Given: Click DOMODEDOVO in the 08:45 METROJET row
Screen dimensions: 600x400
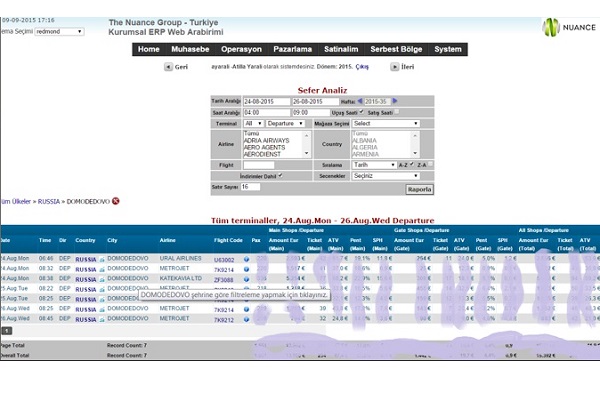Looking at the screenshot, I should click(x=128, y=318).
